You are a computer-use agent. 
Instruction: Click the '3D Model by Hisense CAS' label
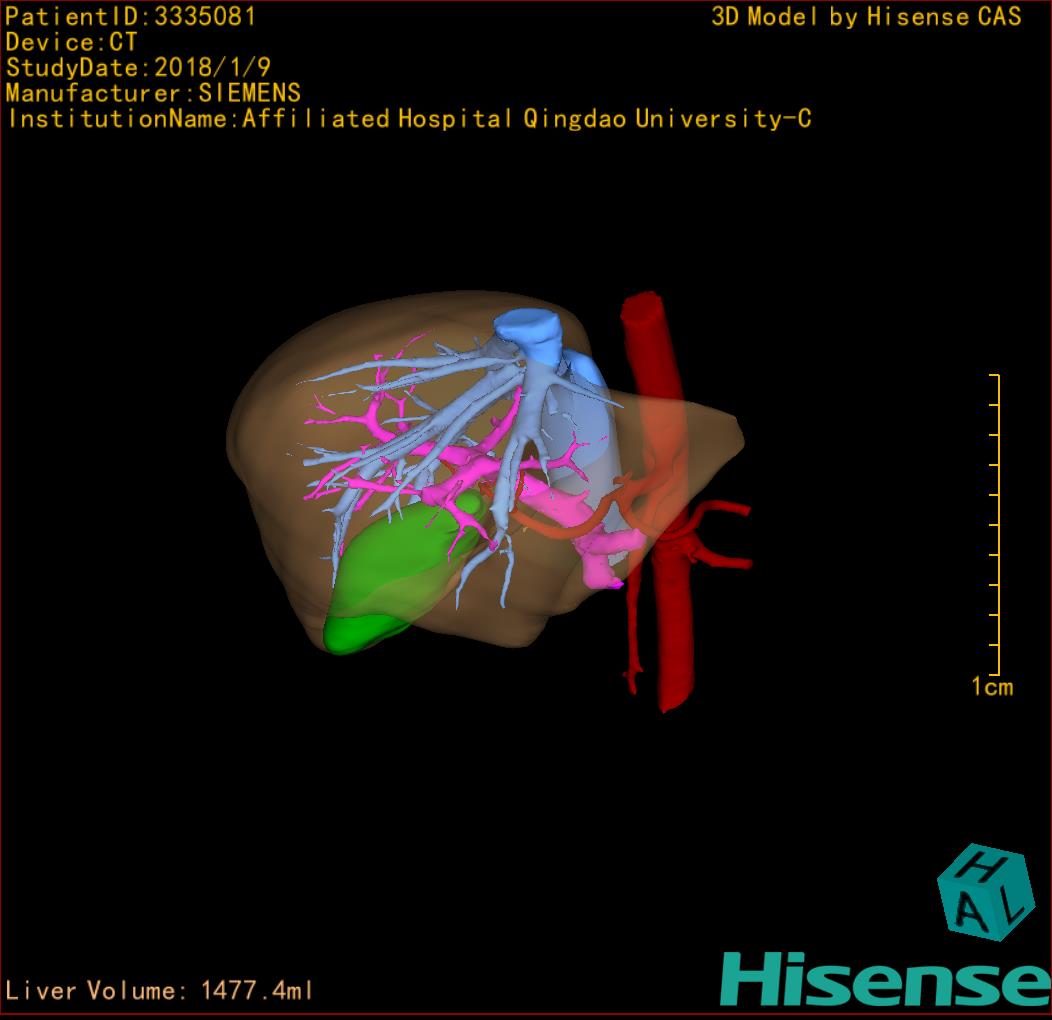point(866,17)
